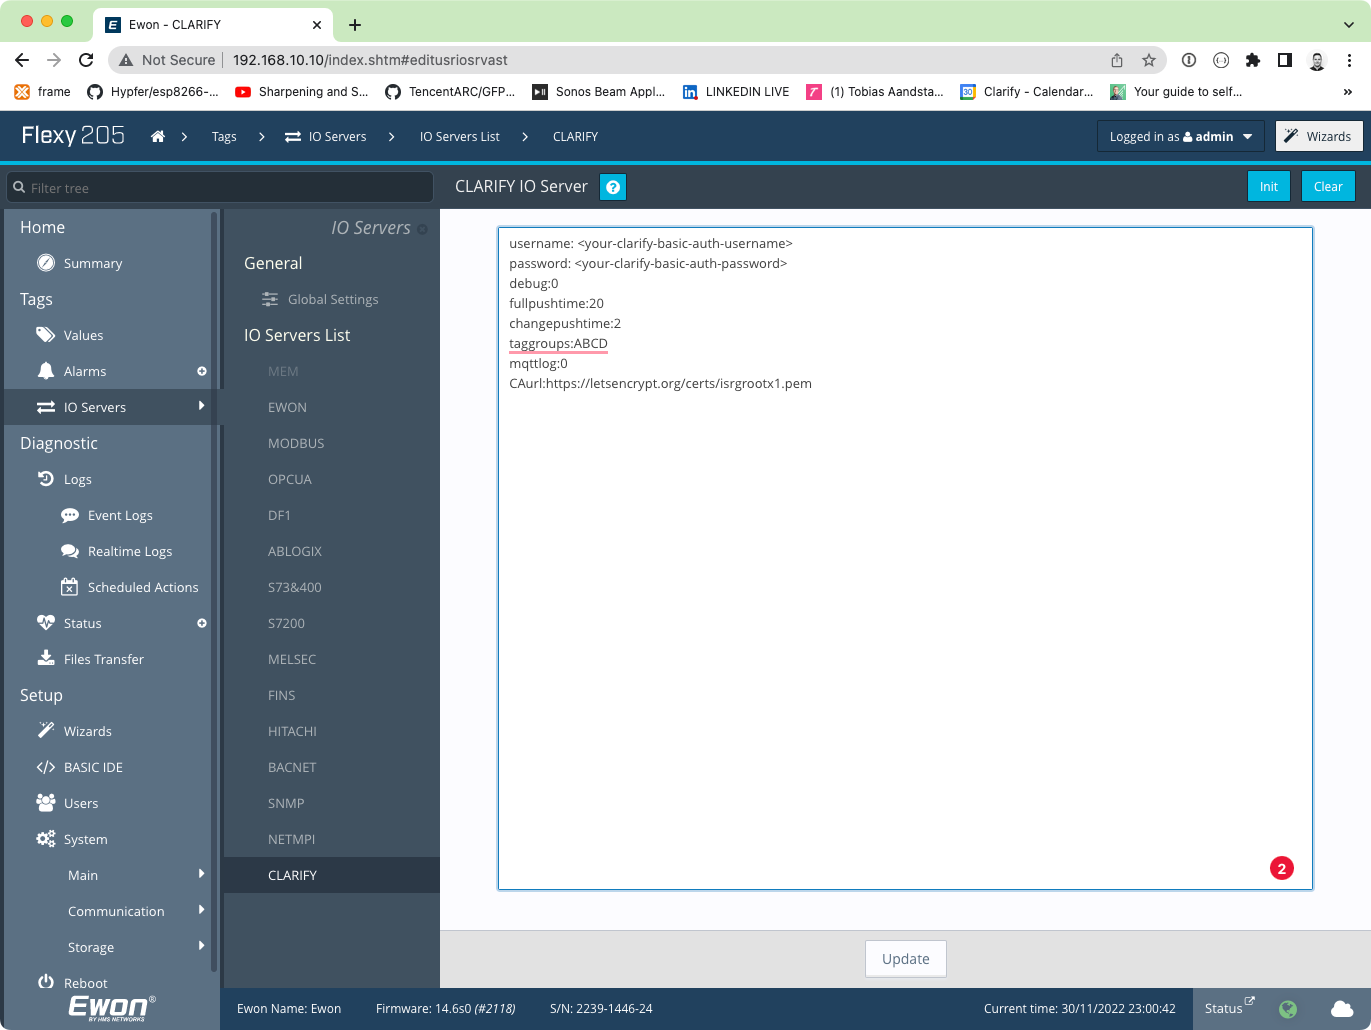Select S7200 in the IO Servers List

point(286,623)
